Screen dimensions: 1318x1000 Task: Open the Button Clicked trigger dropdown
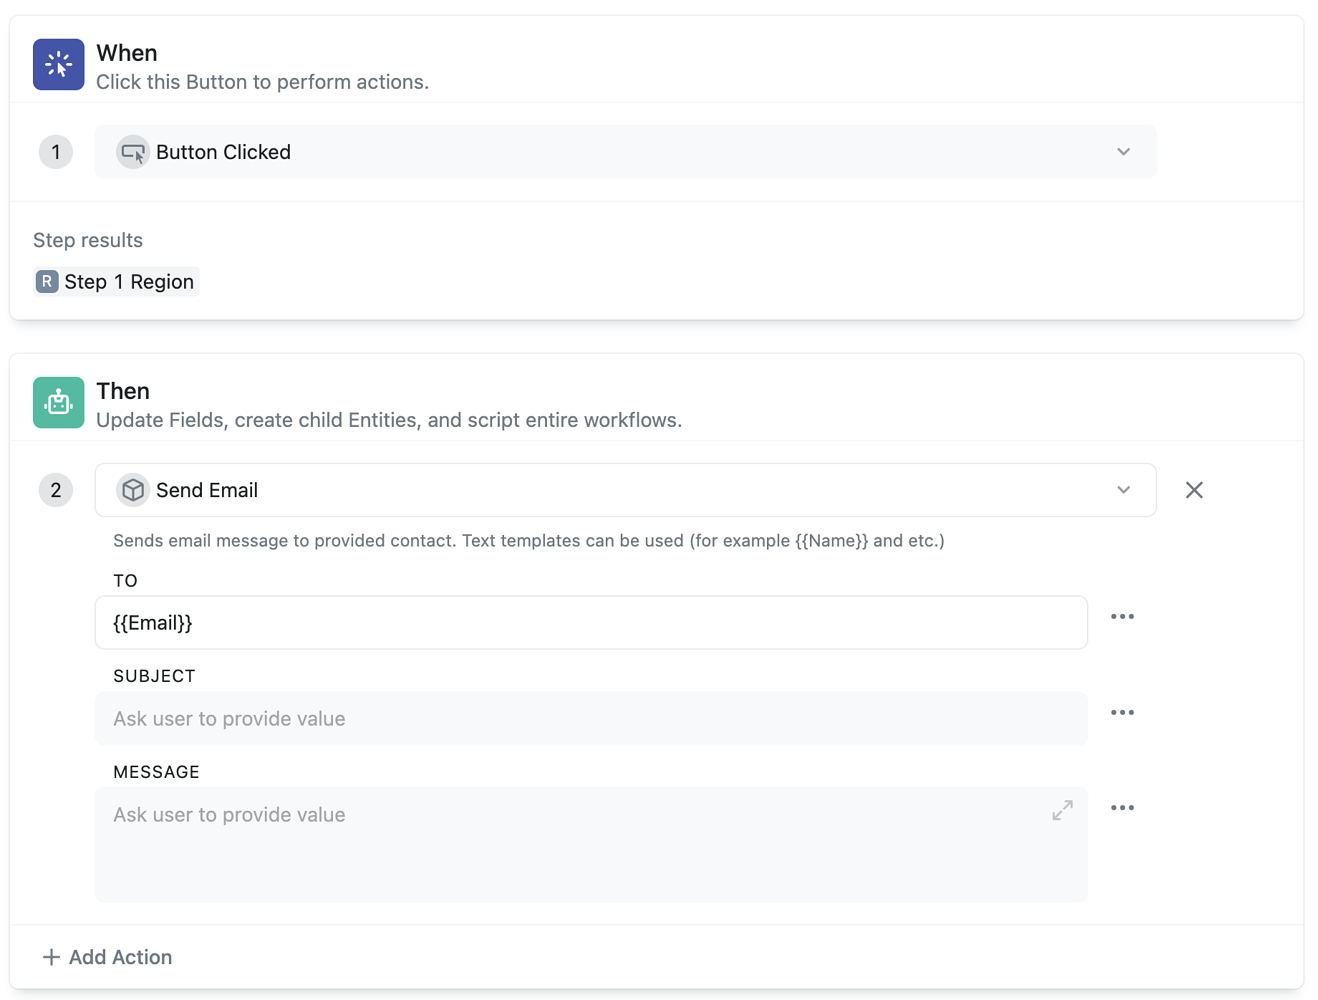[625, 152]
